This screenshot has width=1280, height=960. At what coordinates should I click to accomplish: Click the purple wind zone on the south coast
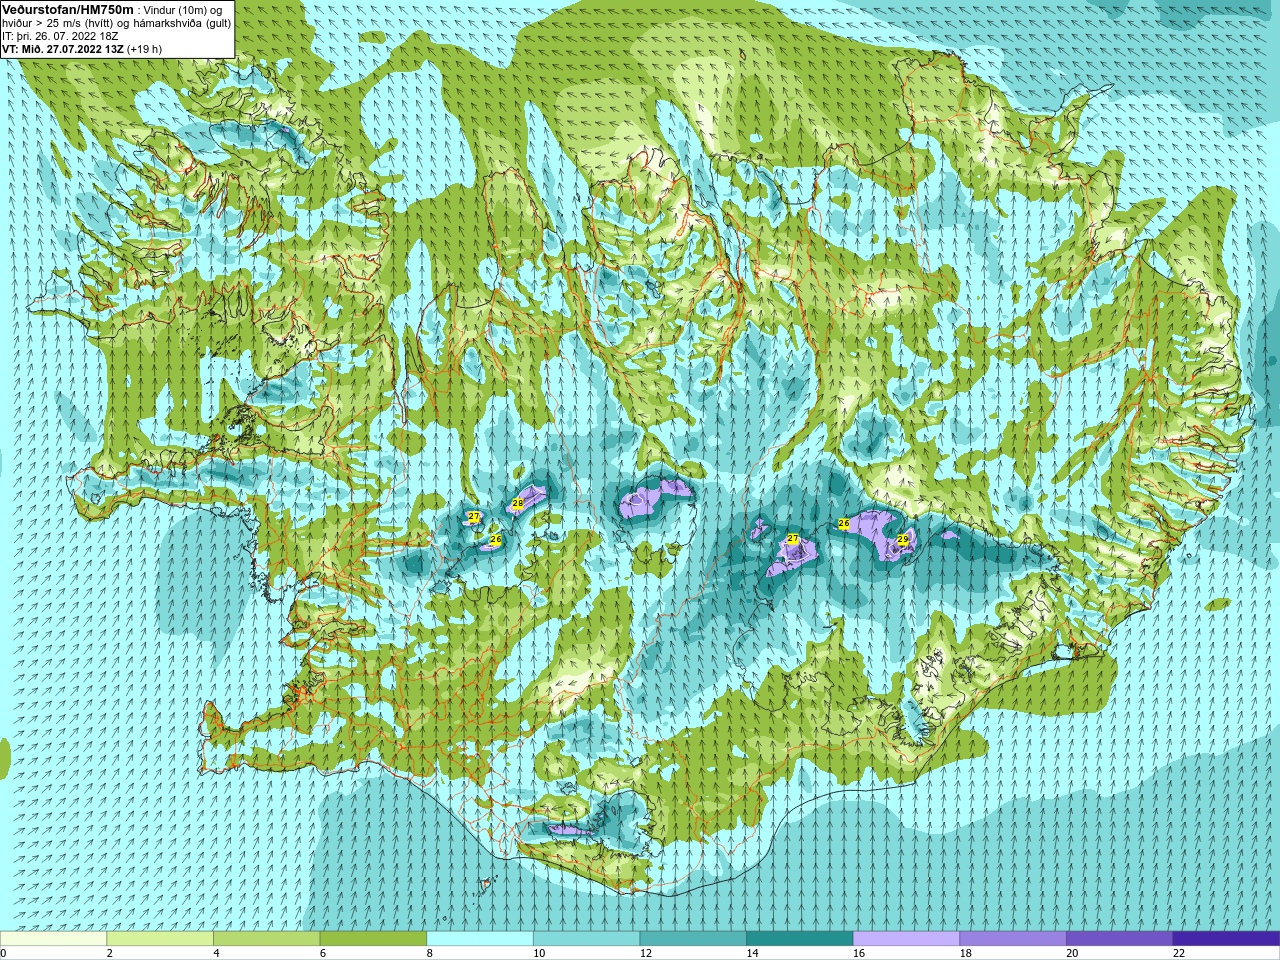570,830
